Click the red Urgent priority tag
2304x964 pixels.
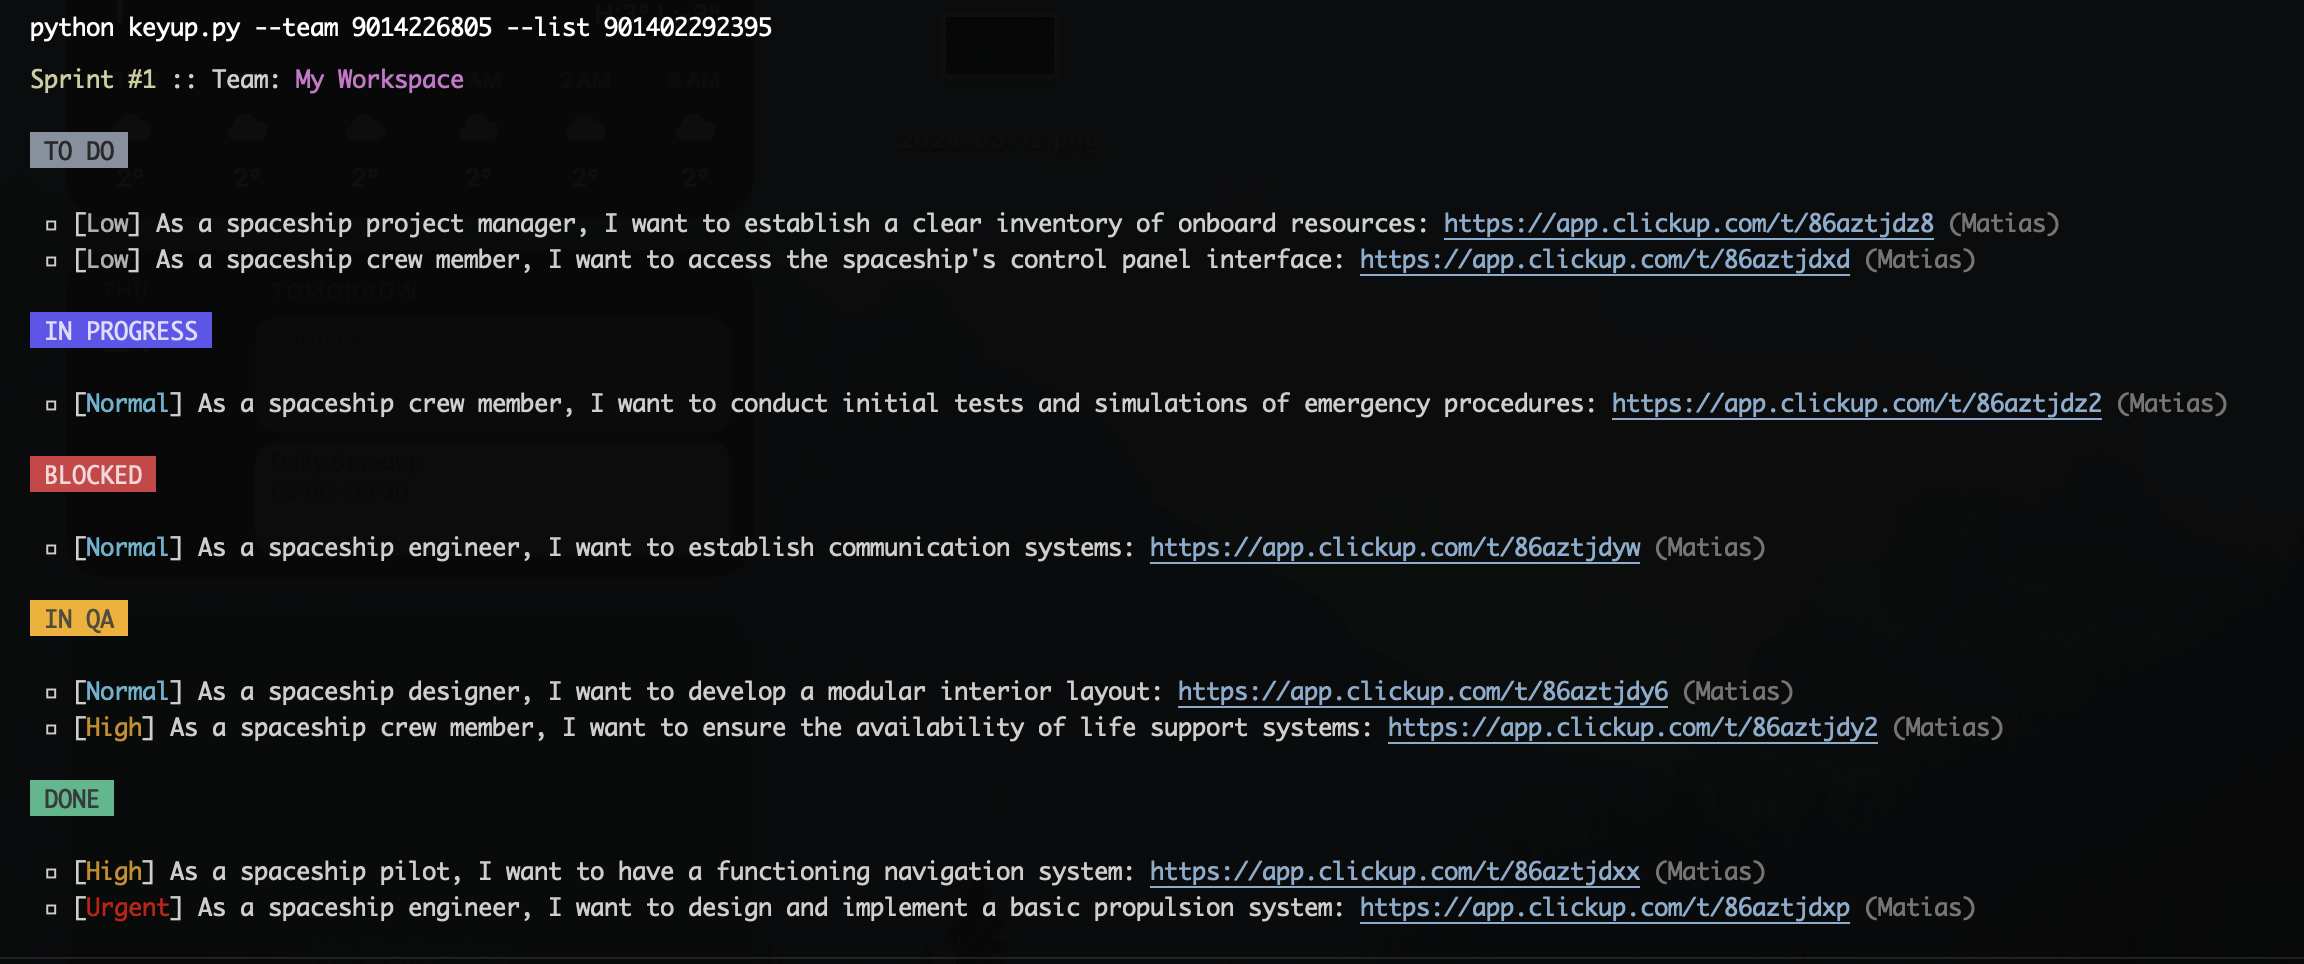click(127, 908)
